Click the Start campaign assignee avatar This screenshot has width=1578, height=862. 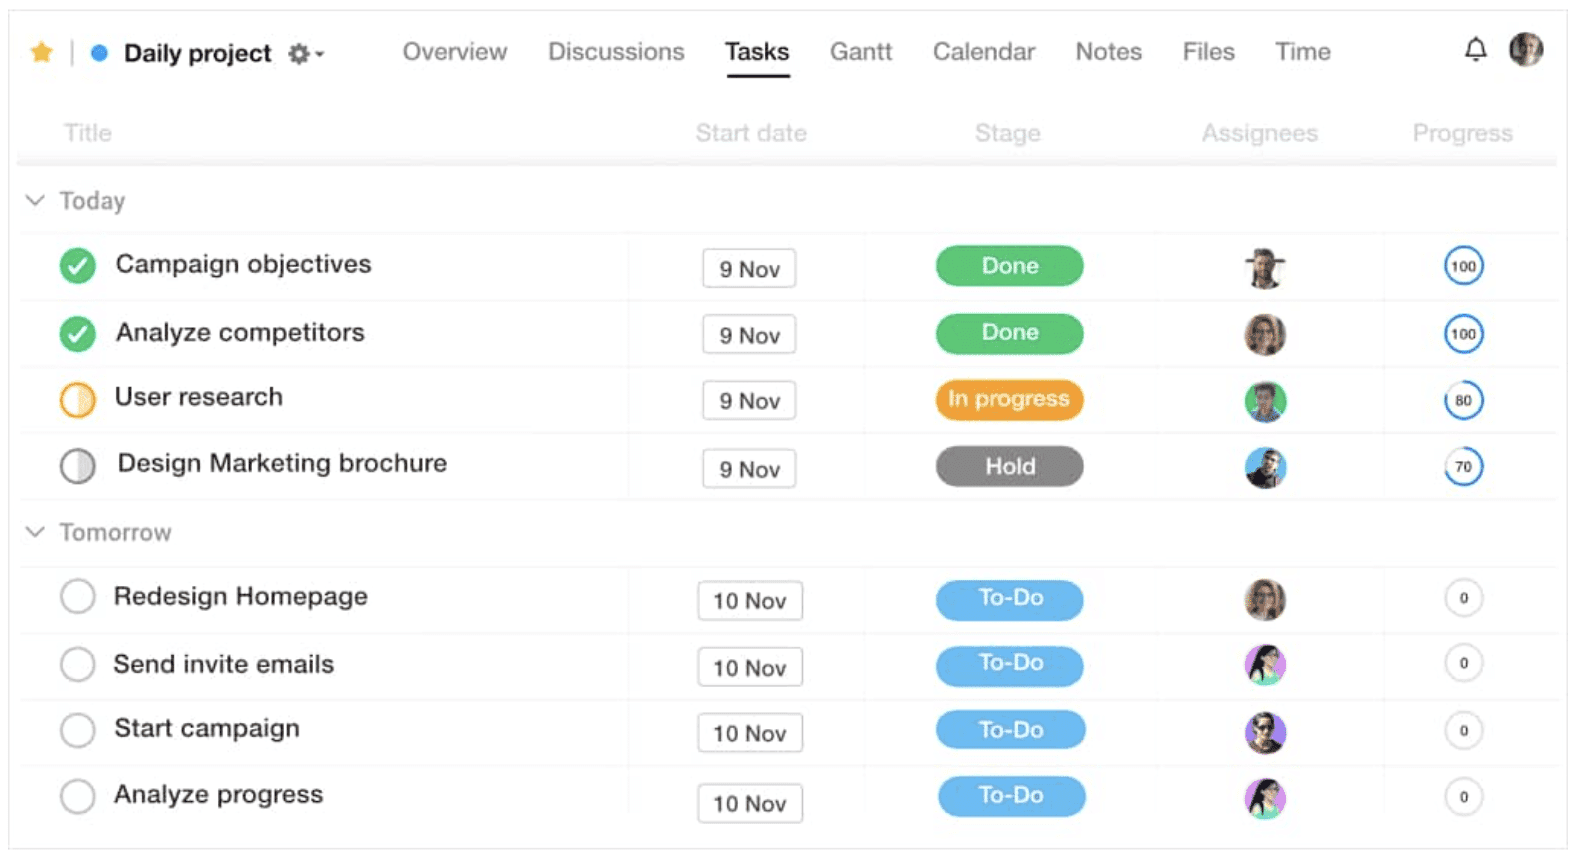tap(1265, 732)
